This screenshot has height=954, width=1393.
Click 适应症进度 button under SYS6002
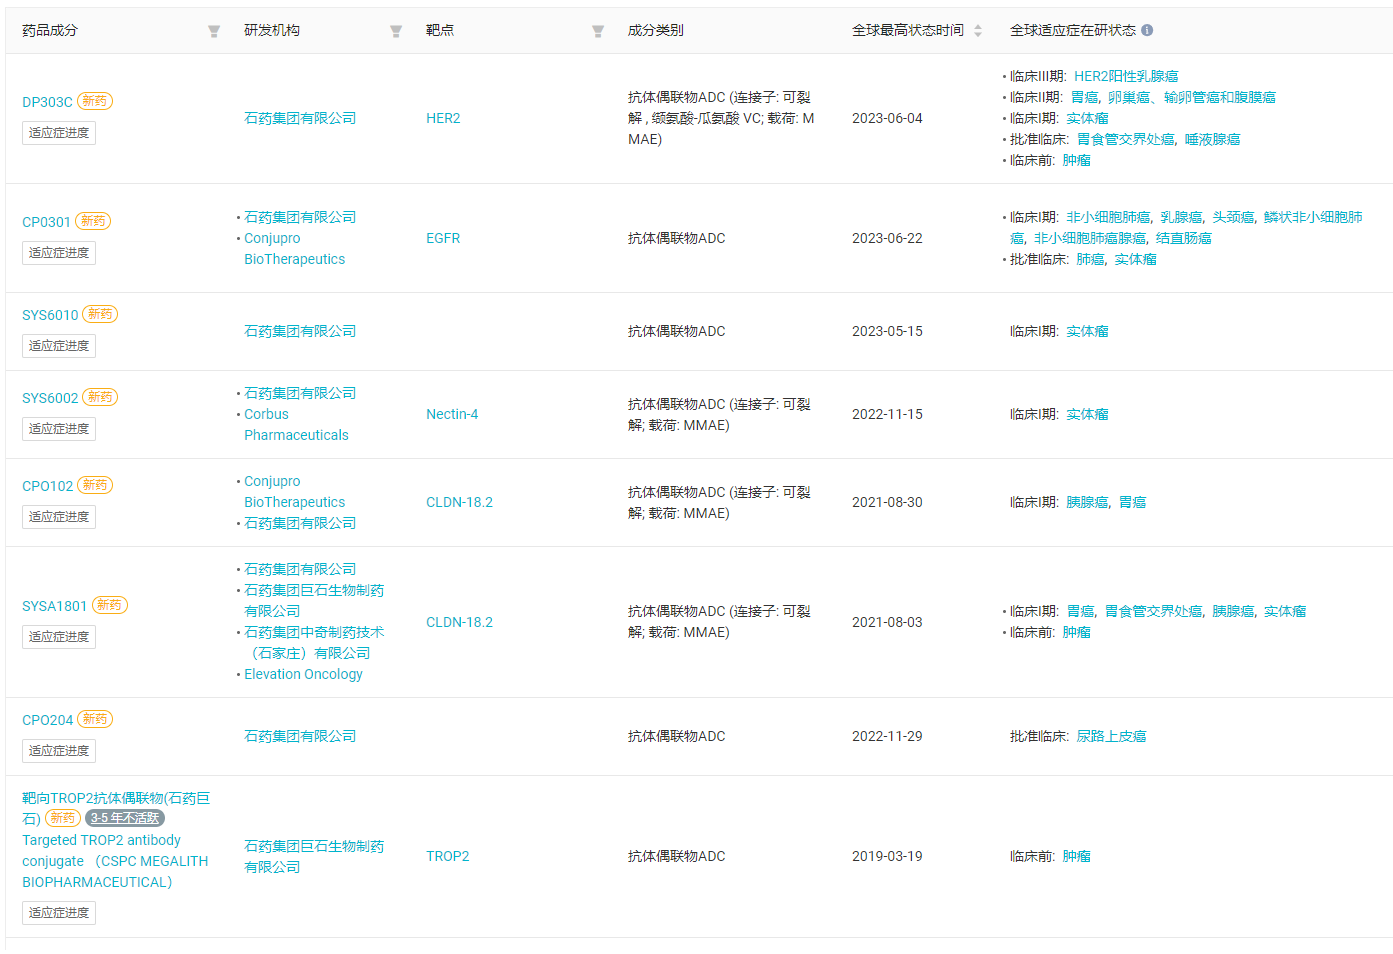[x=59, y=429]
